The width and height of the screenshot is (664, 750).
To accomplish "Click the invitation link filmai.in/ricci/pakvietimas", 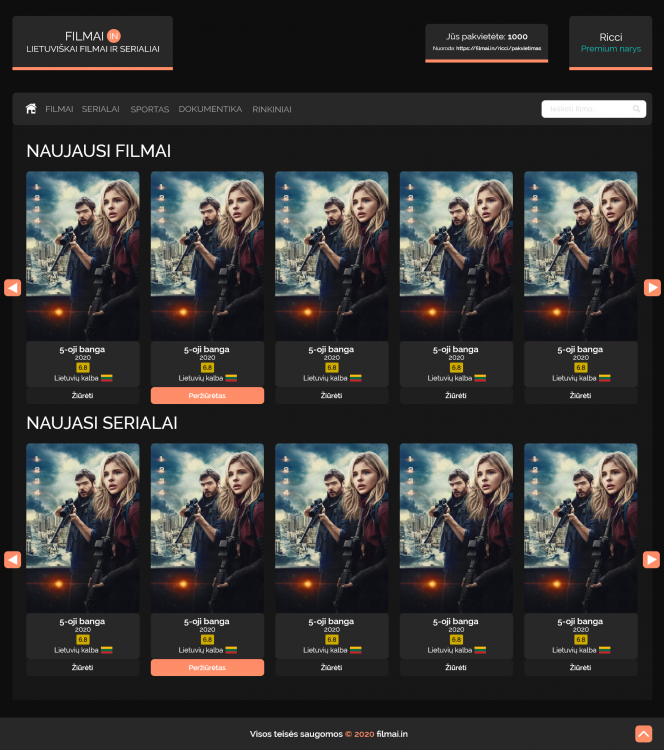I will click(498, 48).
